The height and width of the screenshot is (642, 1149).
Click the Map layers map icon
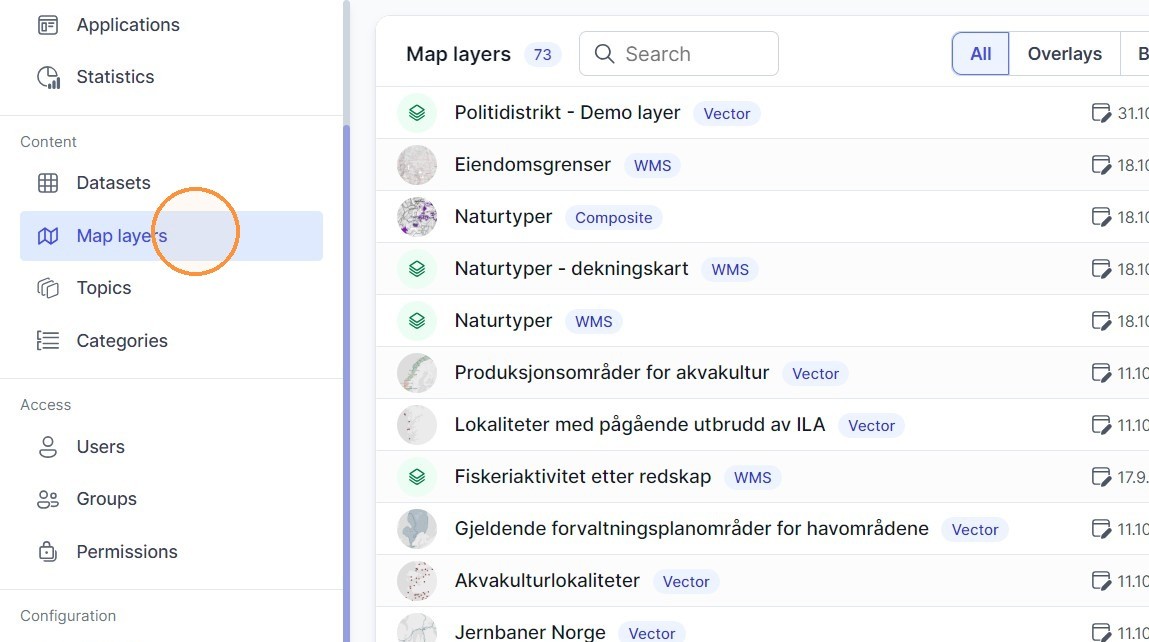coord(48,236)
